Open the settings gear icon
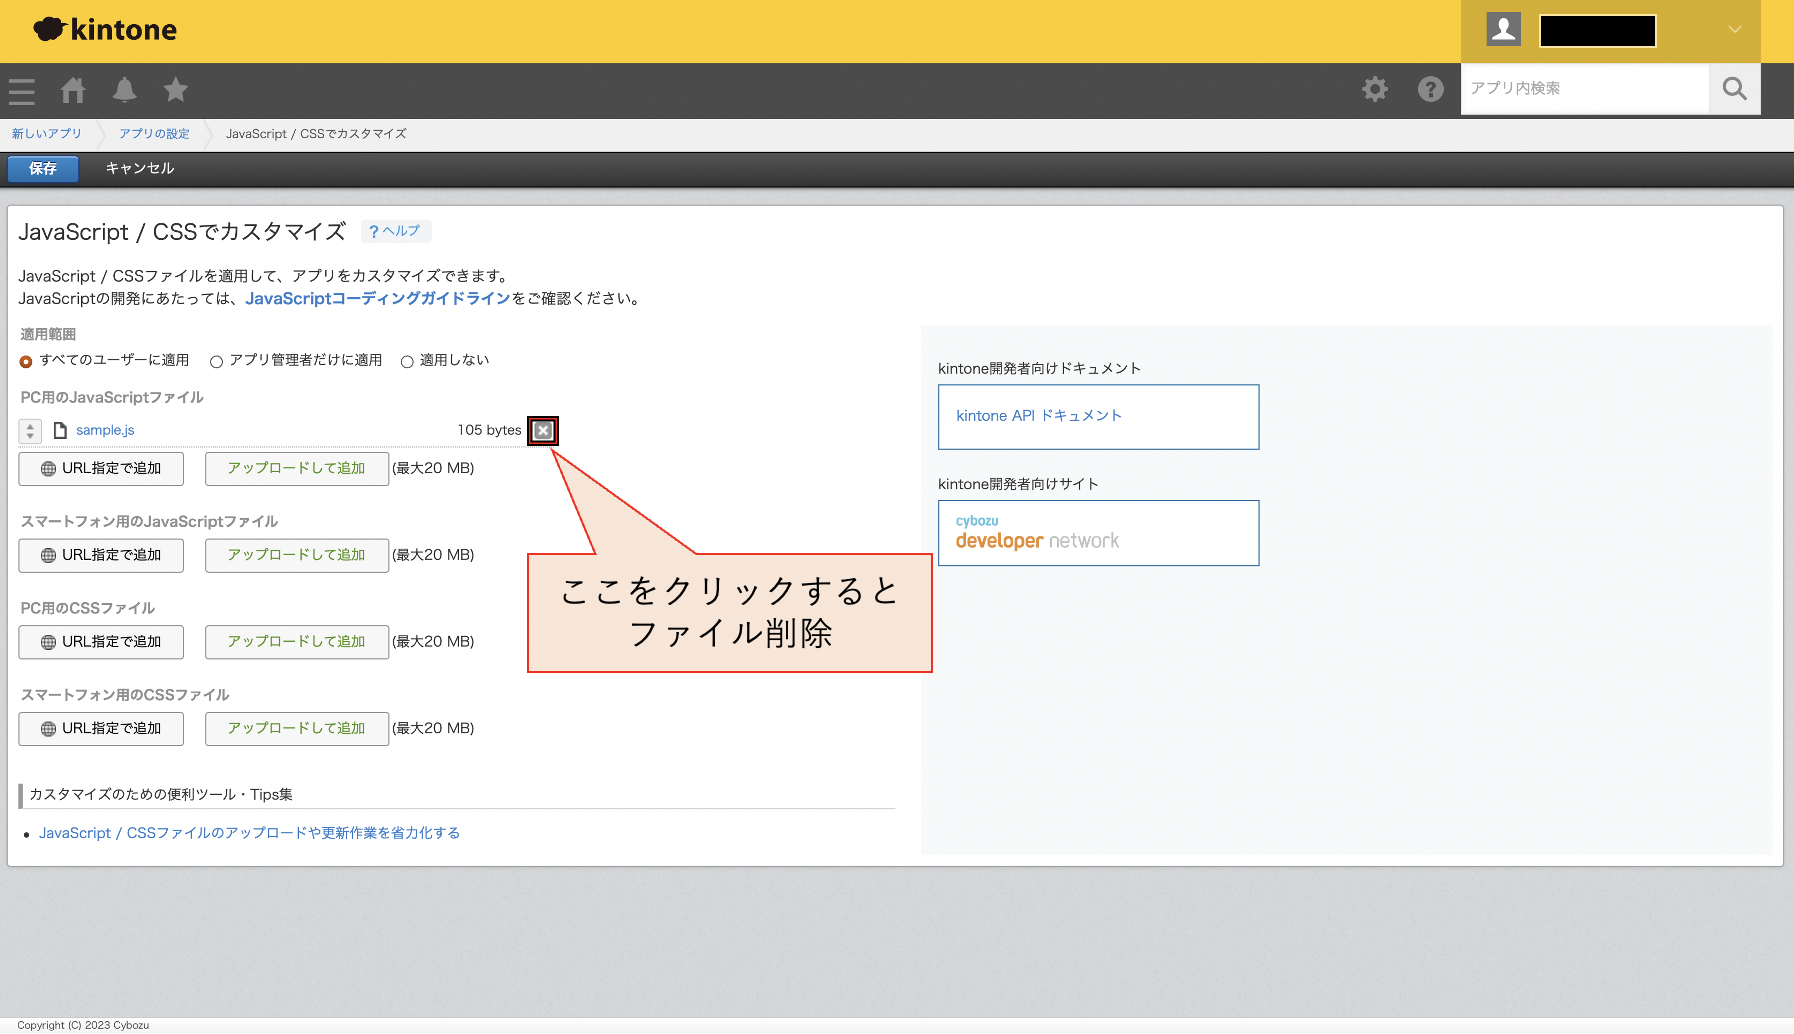The height and width of the screenshot is (1034, 1794). tap(1375, 89)
